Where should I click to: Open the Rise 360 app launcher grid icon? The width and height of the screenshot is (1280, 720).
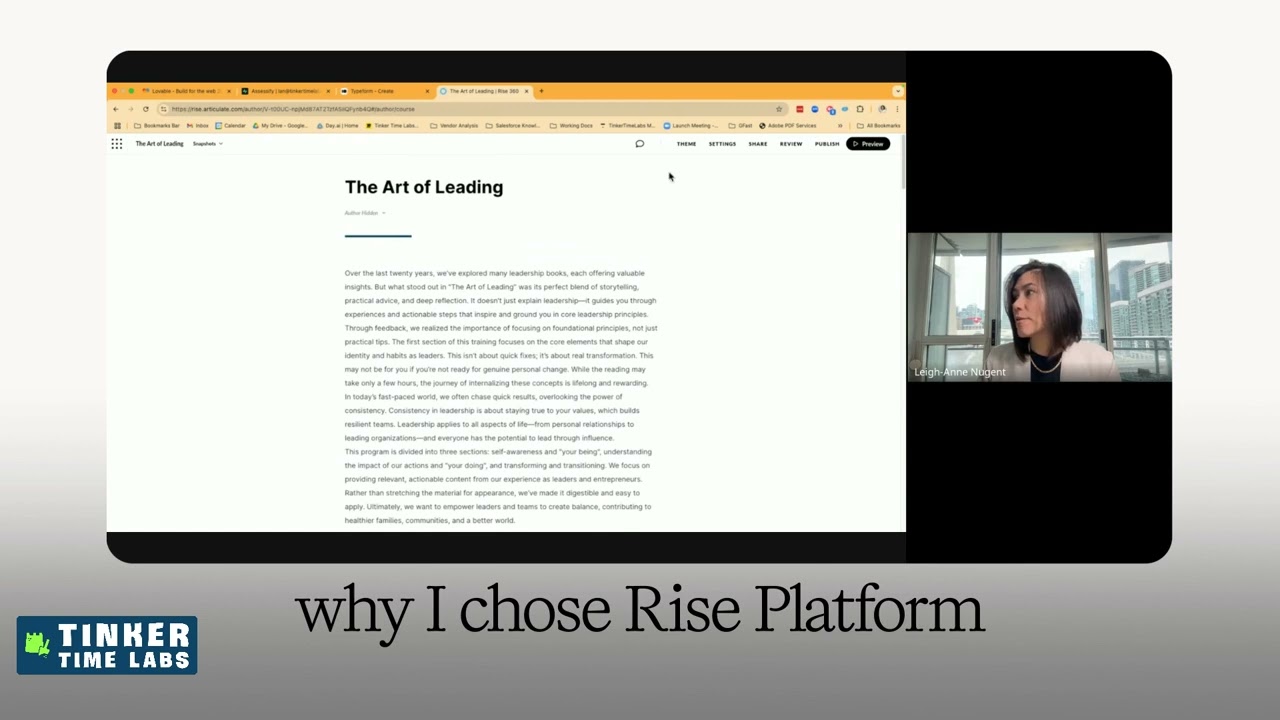[x=115, y=143]
